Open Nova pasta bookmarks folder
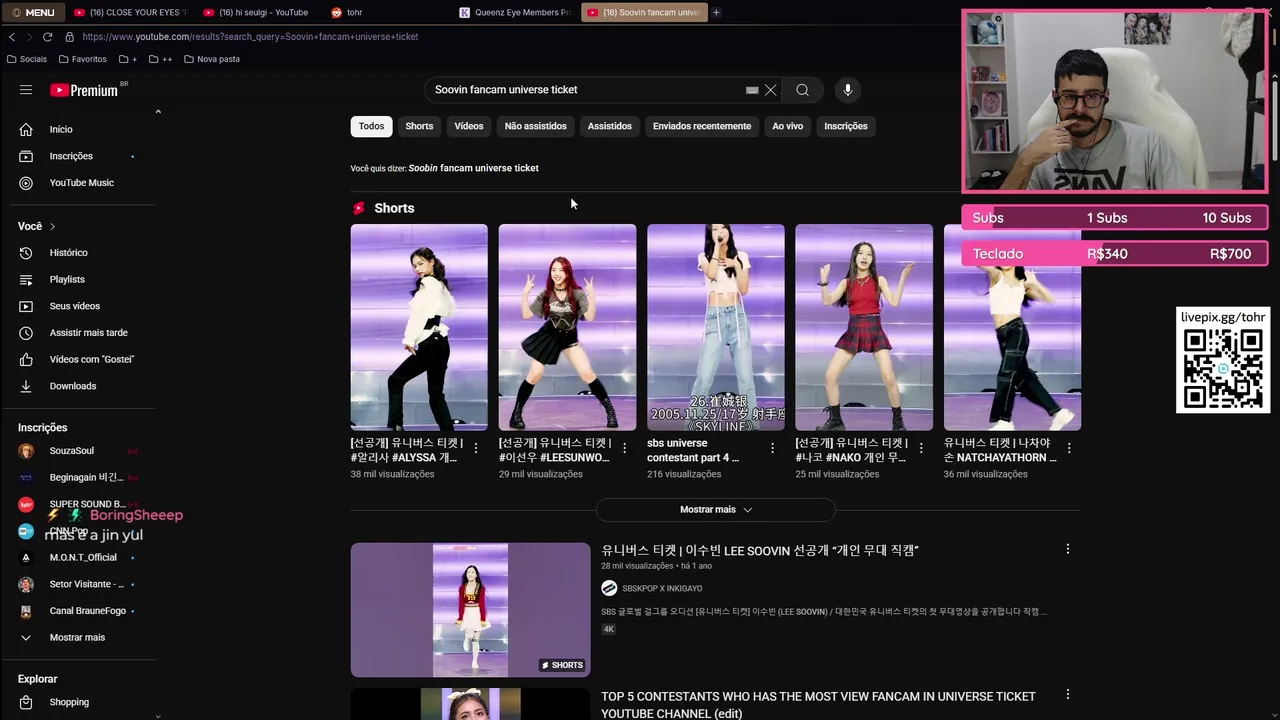The width and height of the screenshot is (1280, 720). click(212, 59)
